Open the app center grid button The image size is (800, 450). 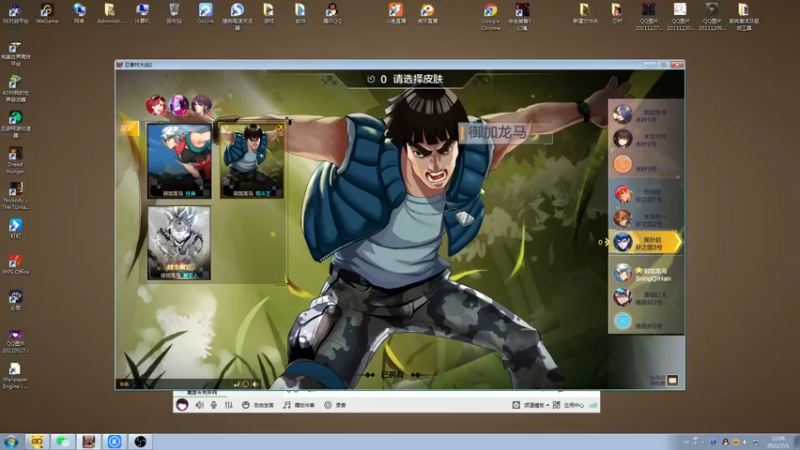tap(568, 405)
